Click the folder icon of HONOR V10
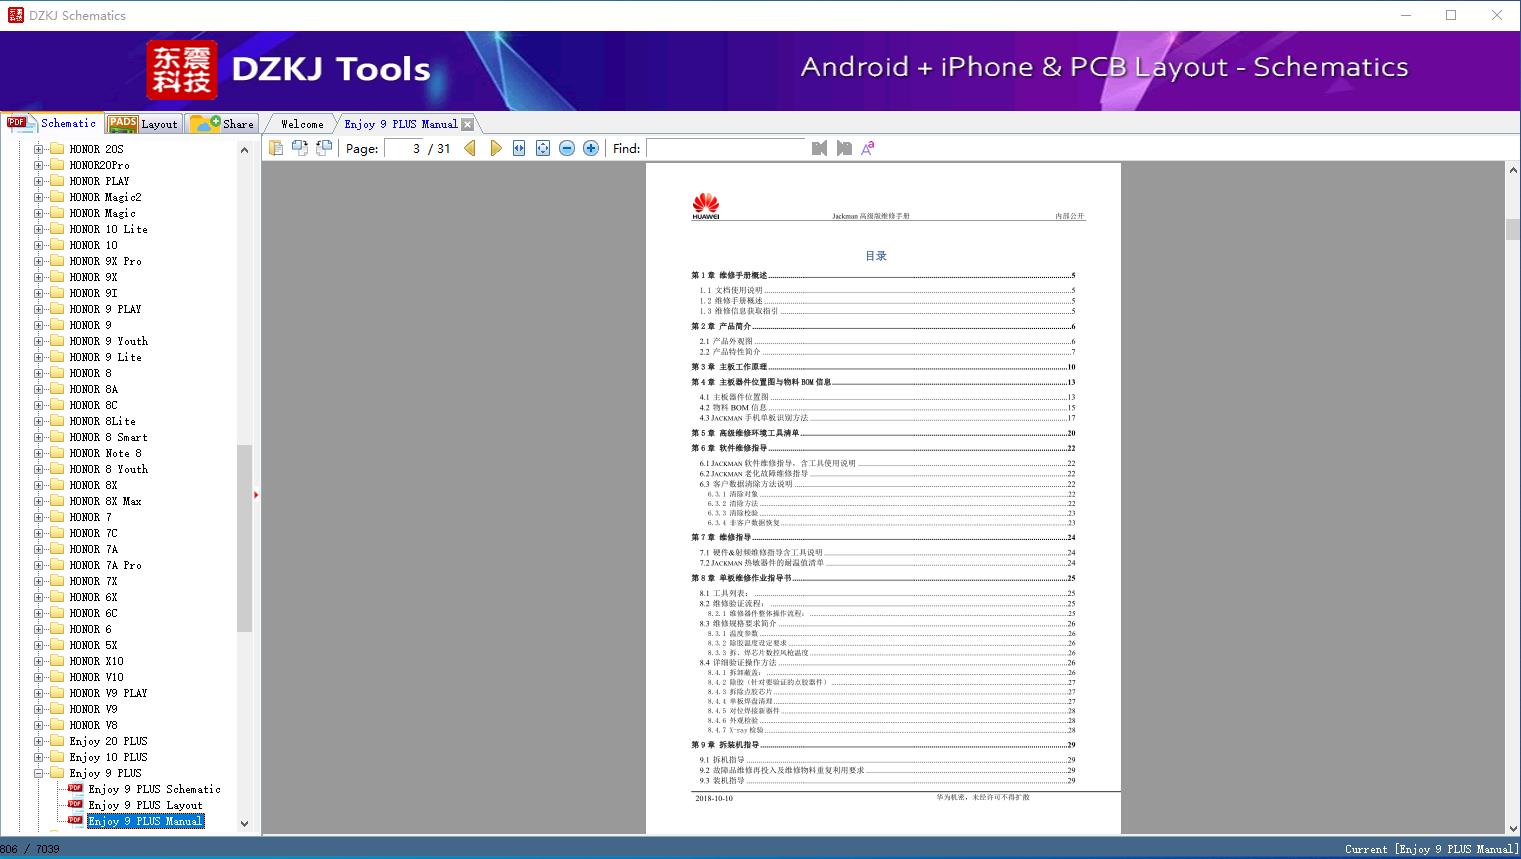This screenshot has height=859, width=1521. [x=57, y=677]
